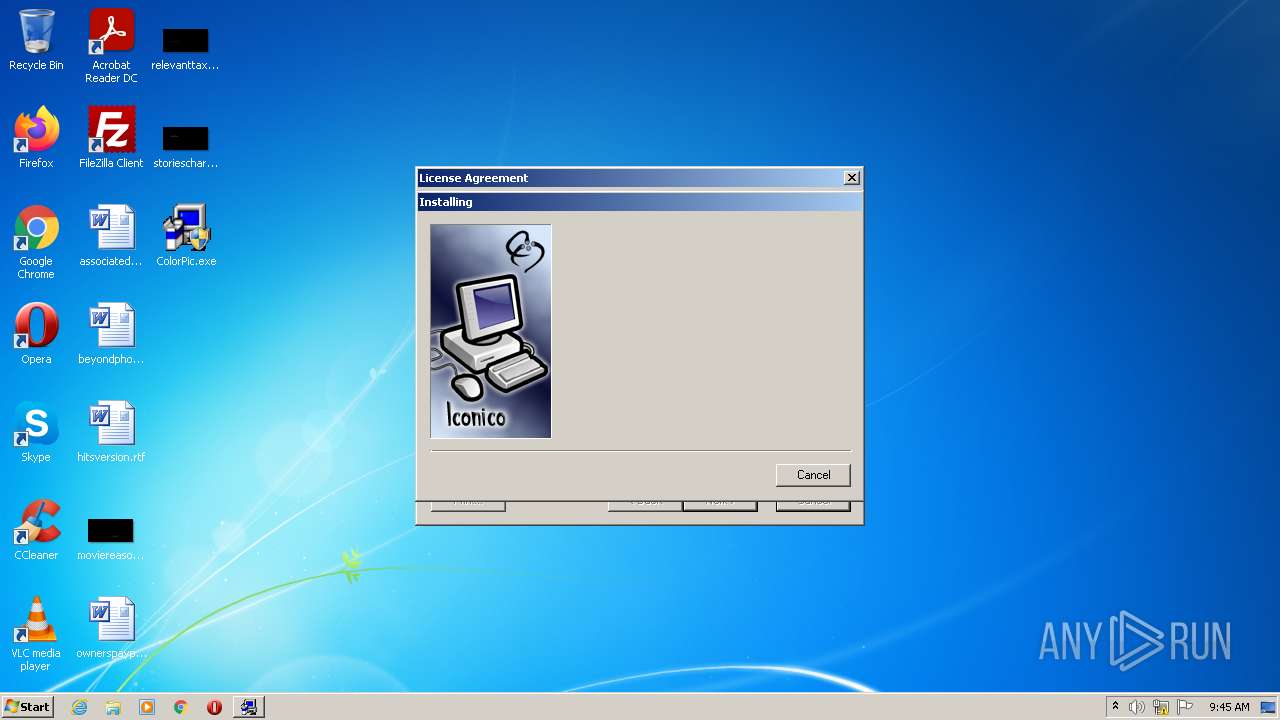Select hitsversion.rtf document icon
Viewport: 1280px width, 720px height.
[111, 432]
